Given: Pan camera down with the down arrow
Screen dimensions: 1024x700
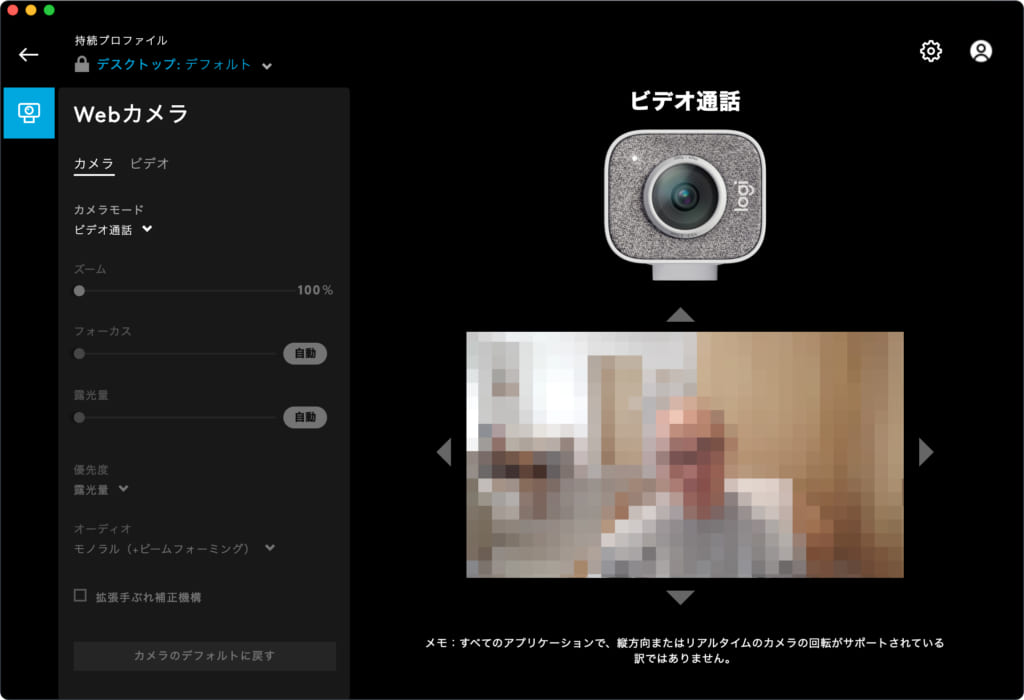Looking at the screenshot, I should point(680,597).
